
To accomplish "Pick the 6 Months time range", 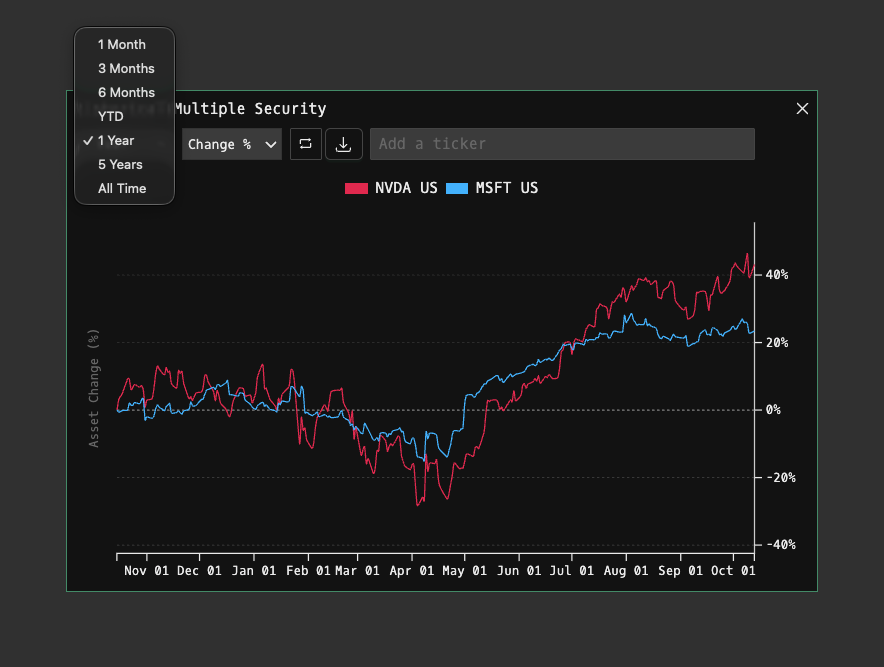I will [124, 92].
